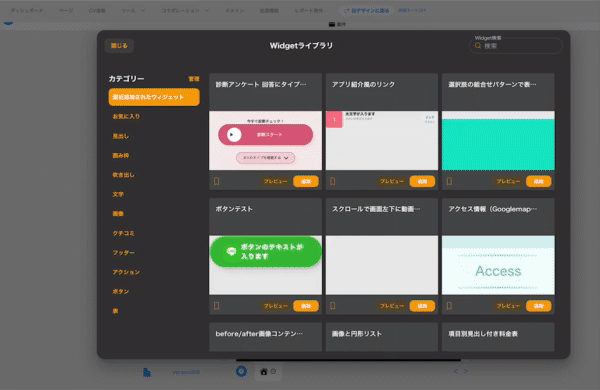This screenshot has width=600, height=390.
Task: Select the フッター category
Action: tap(123, 253)
